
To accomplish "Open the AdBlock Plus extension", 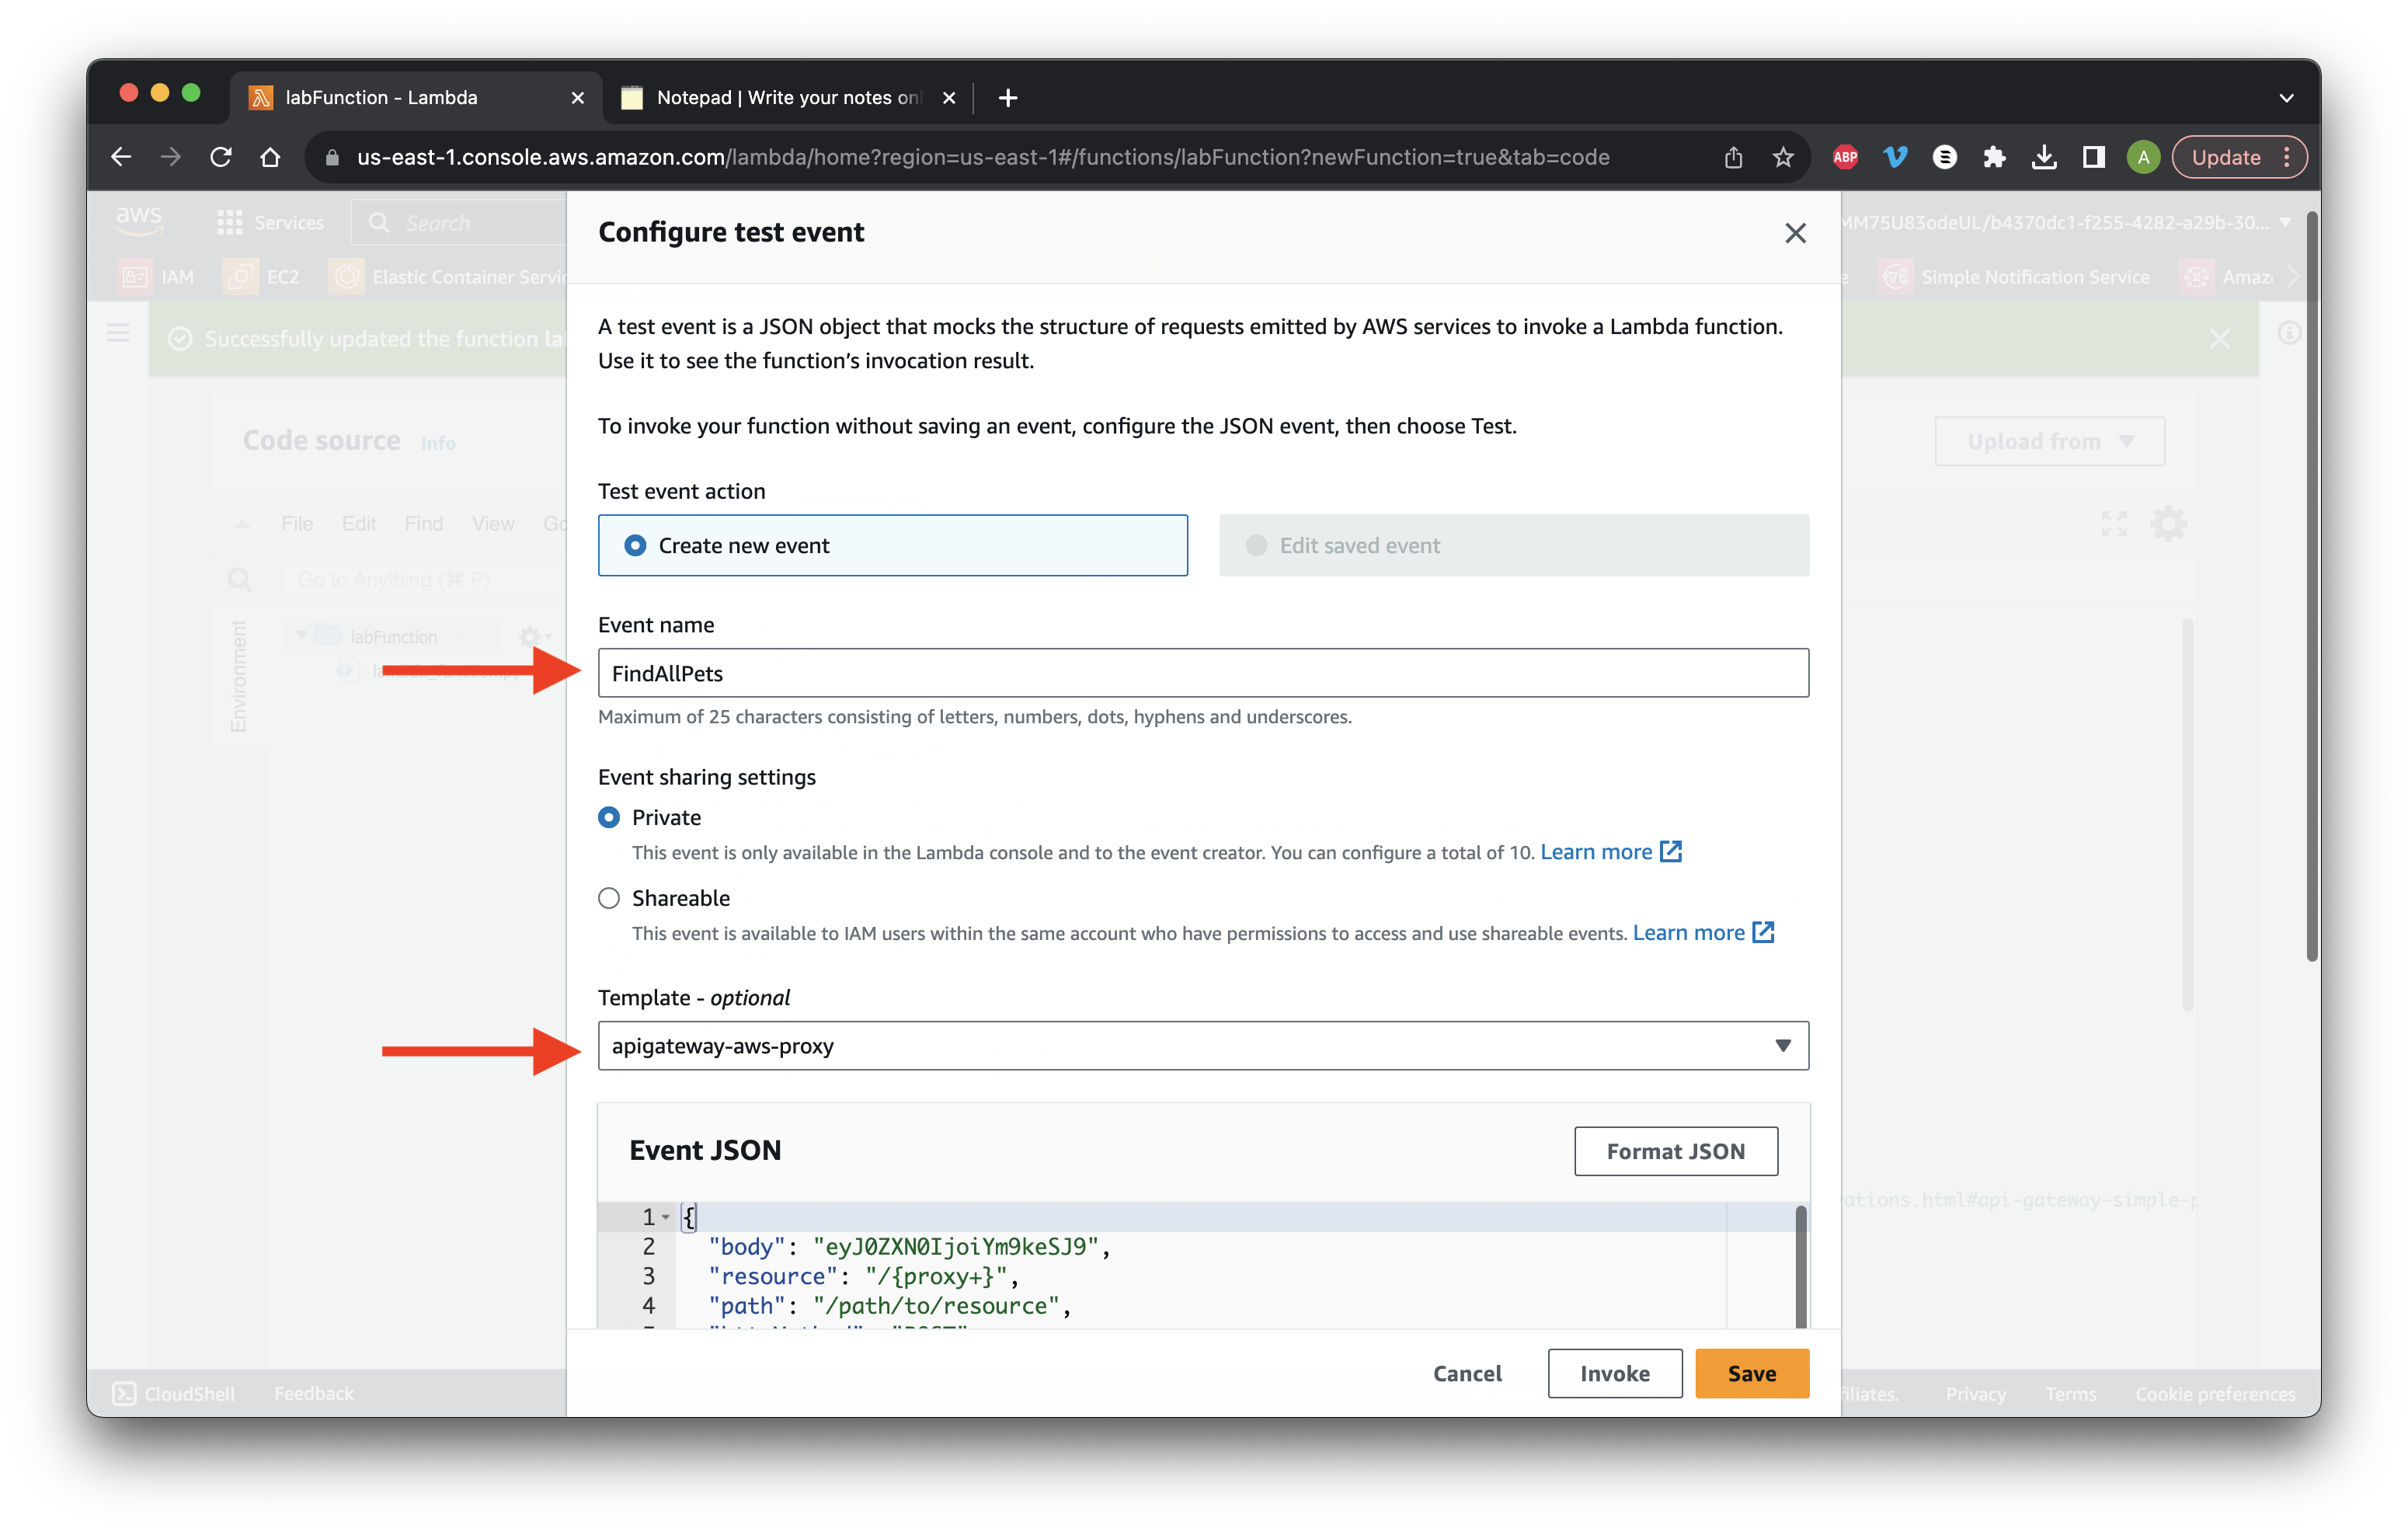I will click(x=1845, y=157).
